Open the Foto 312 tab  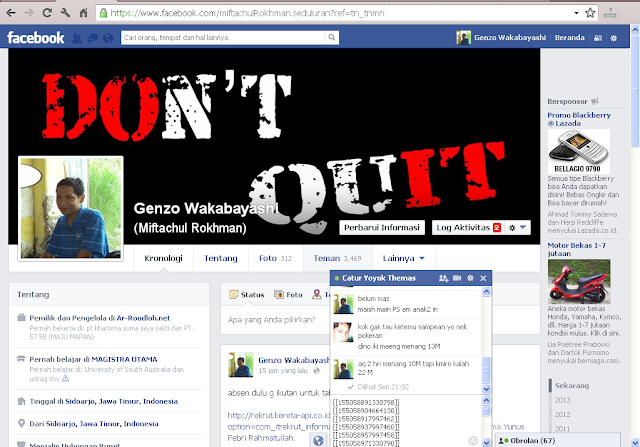[x=276, y=258]
